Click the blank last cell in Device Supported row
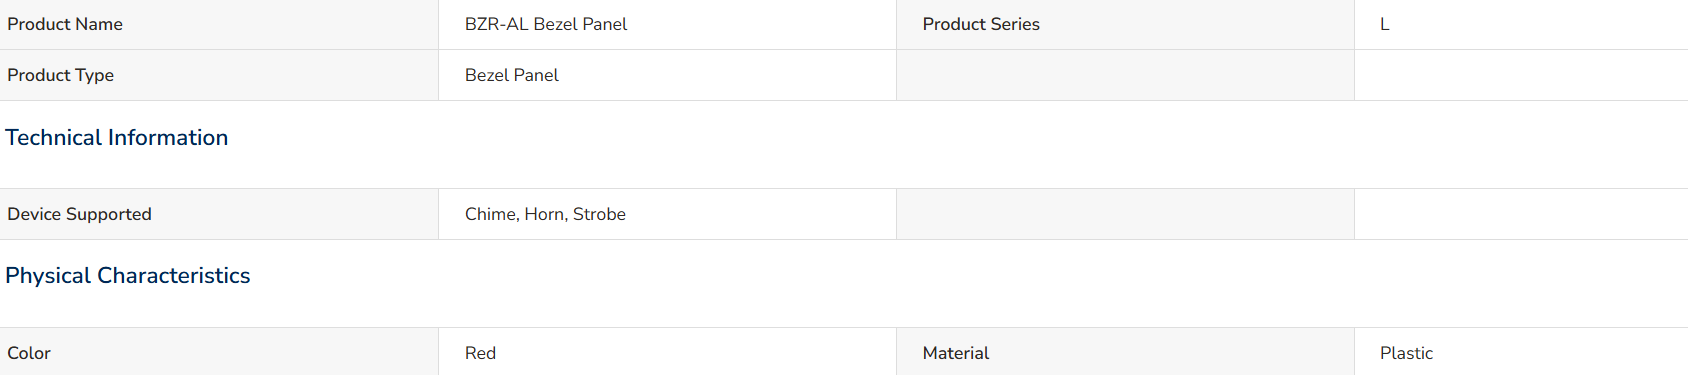 1521,214
